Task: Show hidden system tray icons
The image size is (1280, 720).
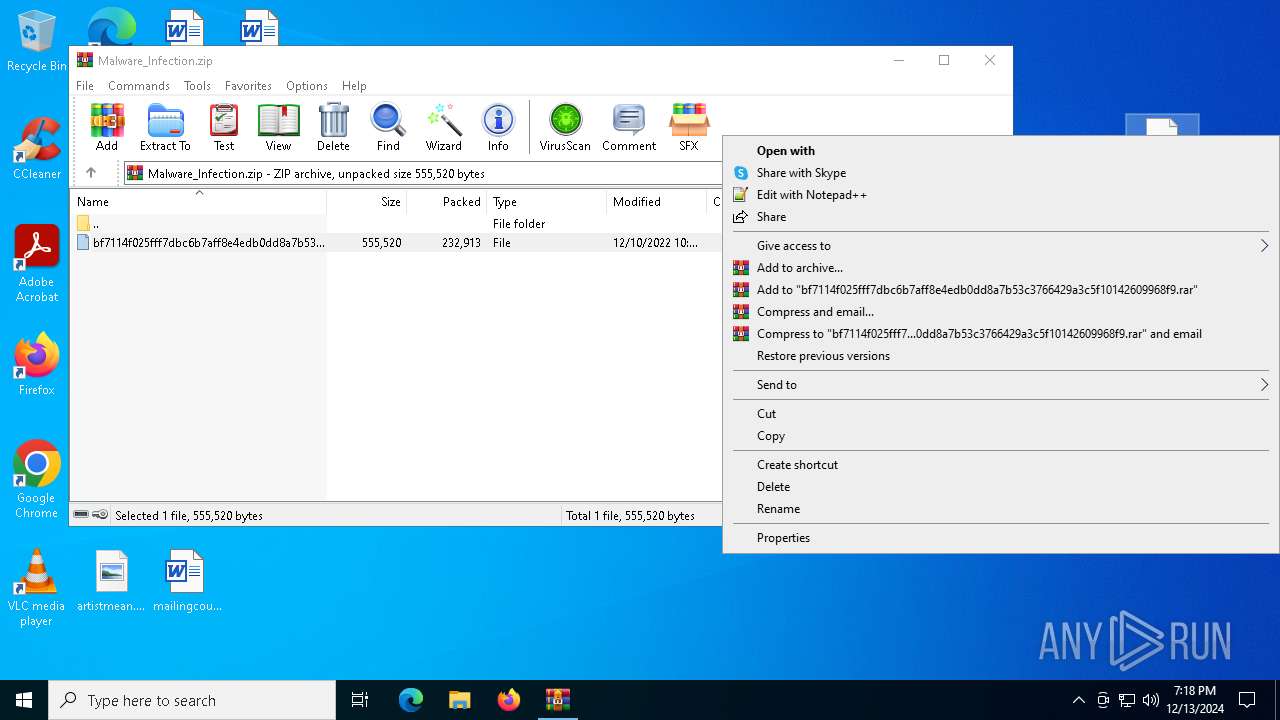Action: [1078, 700]
